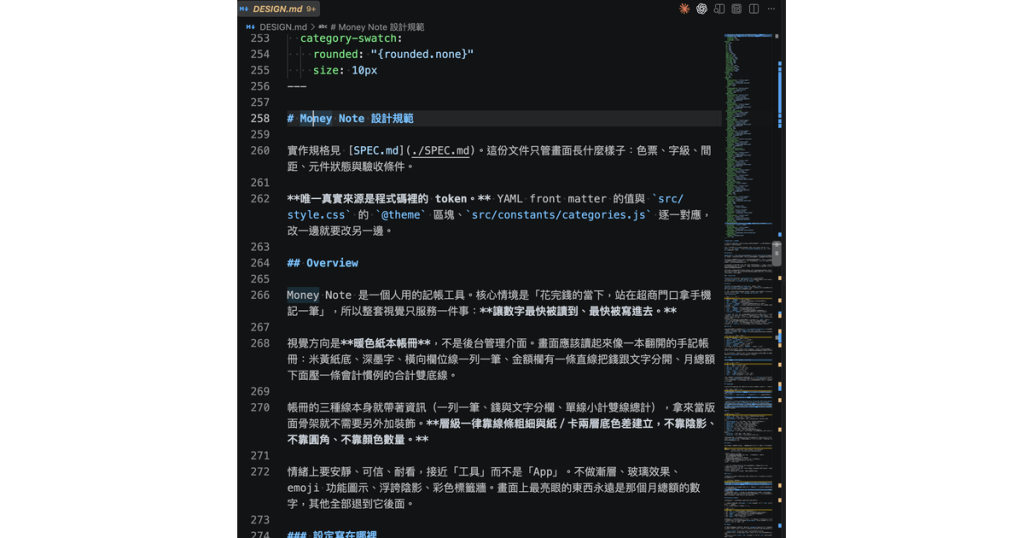
Task: Click the [SPEC.md] link text
Action: pyautogui.click(x=376, y=151)
